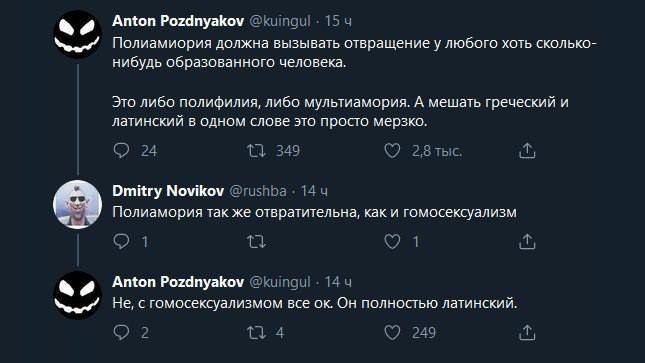Like the tweet with 249 likes
The width and height of the screenshot is (645, 363).
click(x=392, y=333)
